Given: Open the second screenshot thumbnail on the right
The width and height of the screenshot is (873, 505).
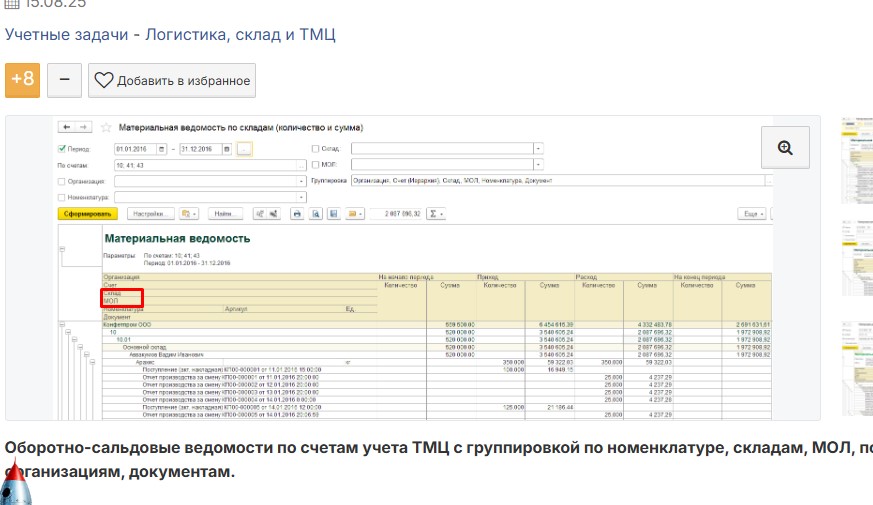Looking at the screenshot, I should pos(857,258).
